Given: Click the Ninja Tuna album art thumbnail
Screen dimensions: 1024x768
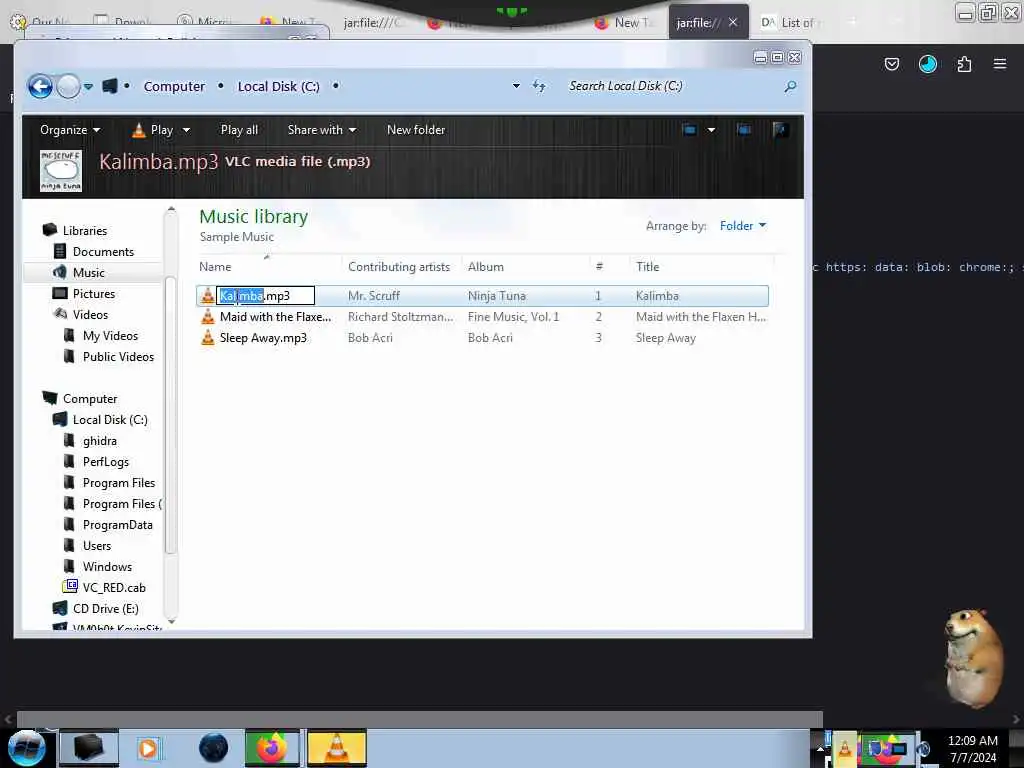Looking at the screenshot, I should pos(61,170).
